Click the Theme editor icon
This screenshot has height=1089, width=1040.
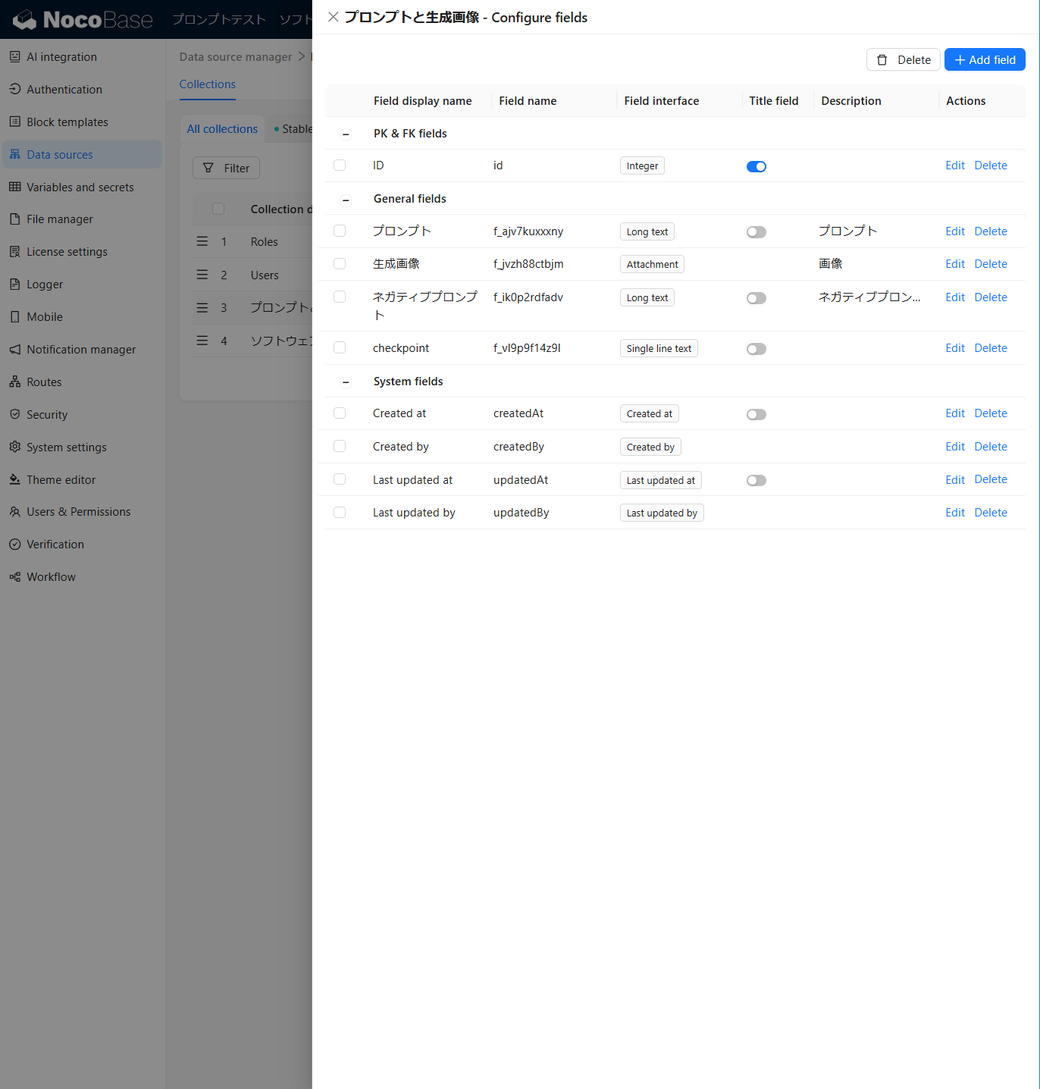[15, 480]
